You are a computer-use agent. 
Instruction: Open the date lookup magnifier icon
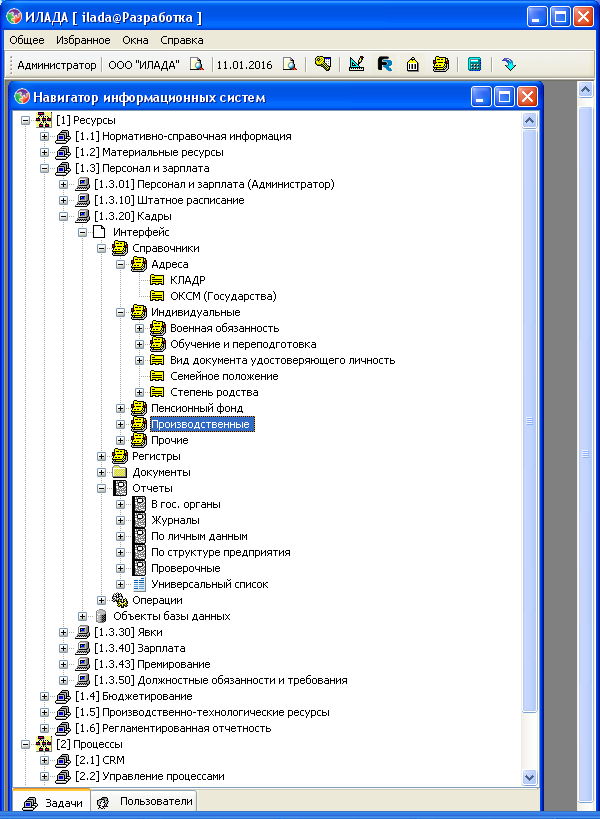tap(290, 64)
